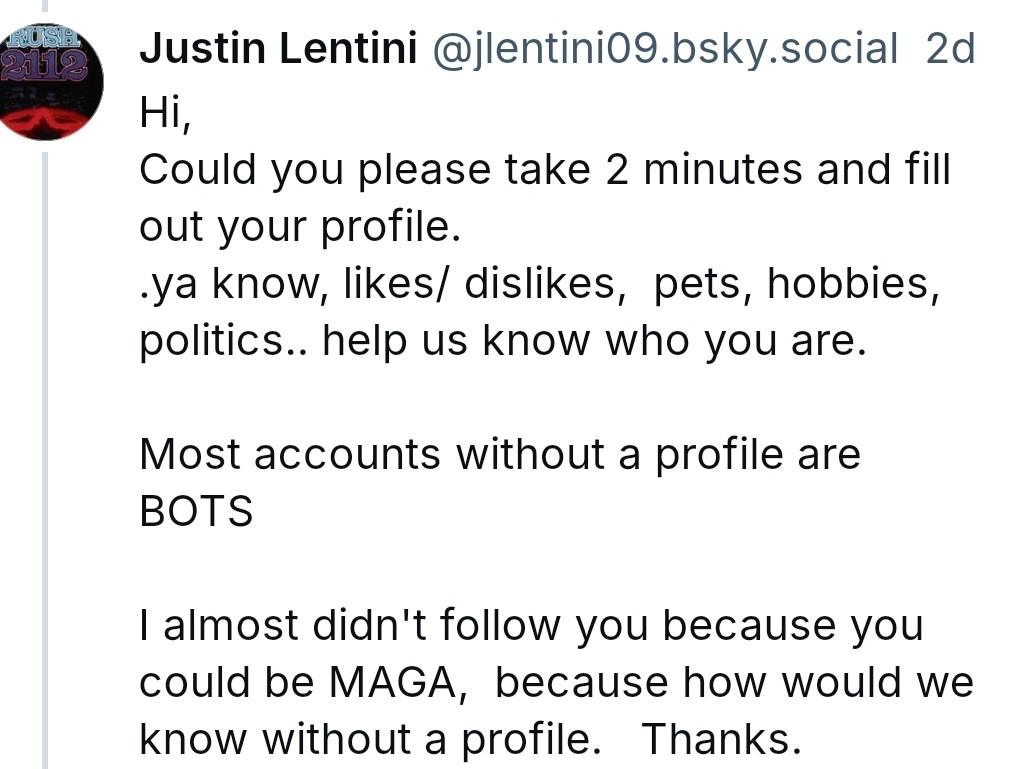Click "help us know who you are."
This screenshot has width=1020, height=769.
595,341
